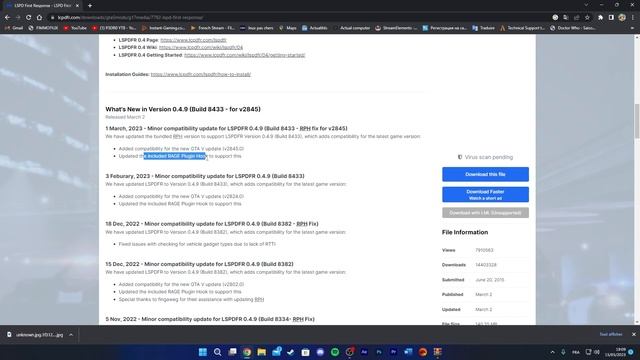The image size is (640, 360).
Task: Select the LSPD First Response browser tab
Action: [42, 6]
